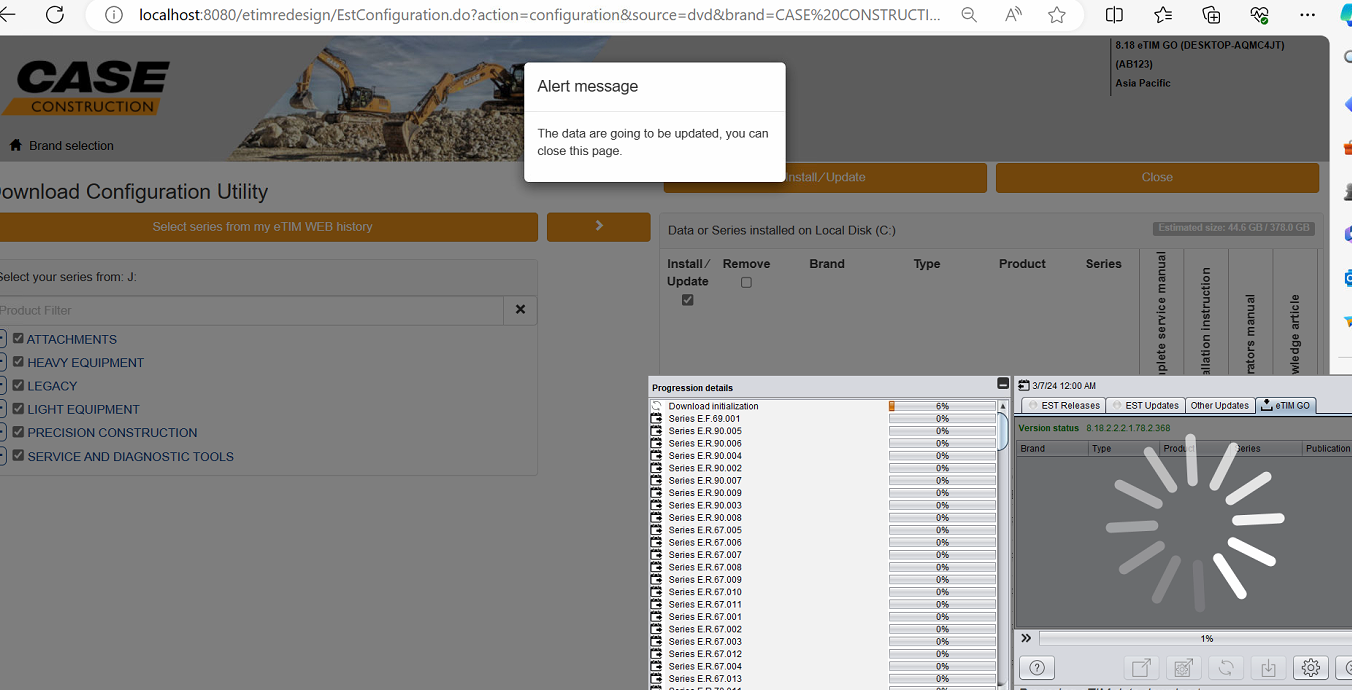Open the Collections icon in browser toolbar
This screenshot has height=690, width=1352.
1211,15
